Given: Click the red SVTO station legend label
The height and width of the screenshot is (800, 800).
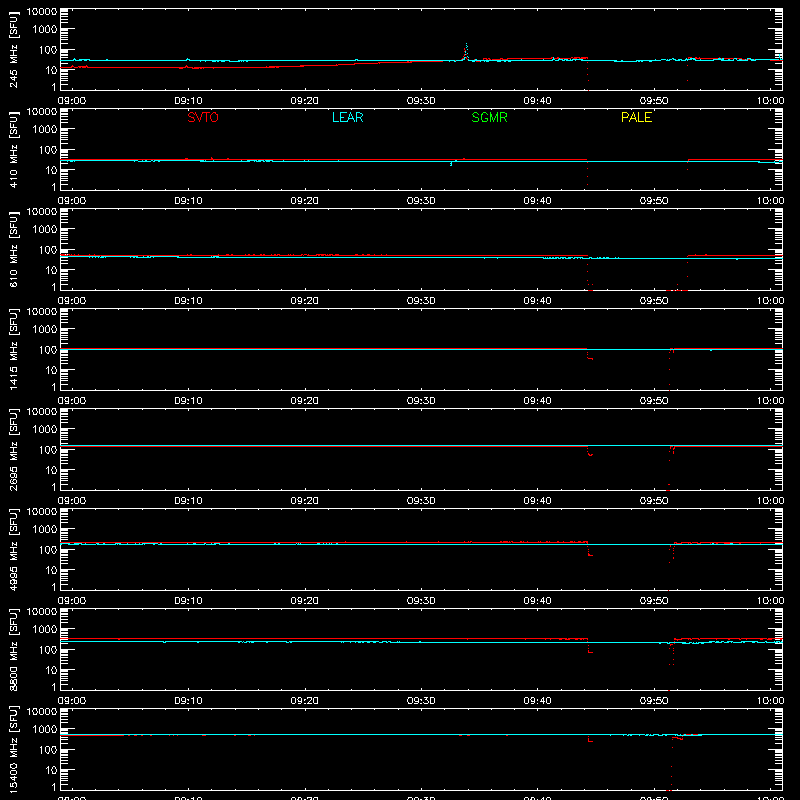Looking at the screenshot, I should [203, 117].
